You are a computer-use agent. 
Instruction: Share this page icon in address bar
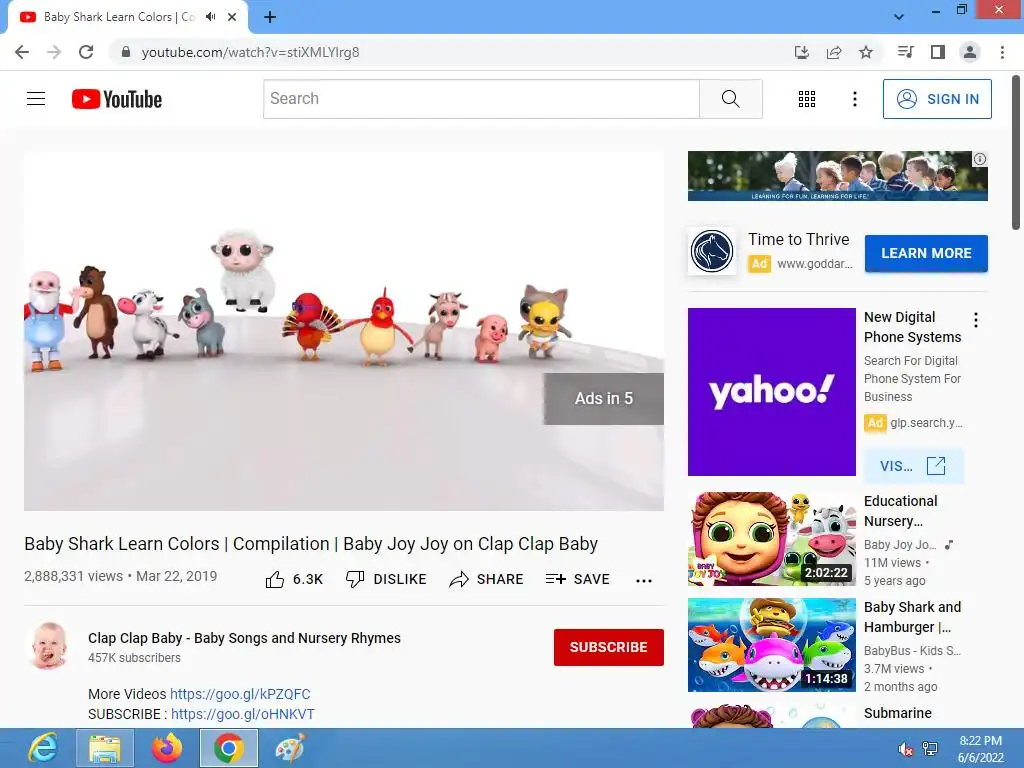tap(834, 52)
